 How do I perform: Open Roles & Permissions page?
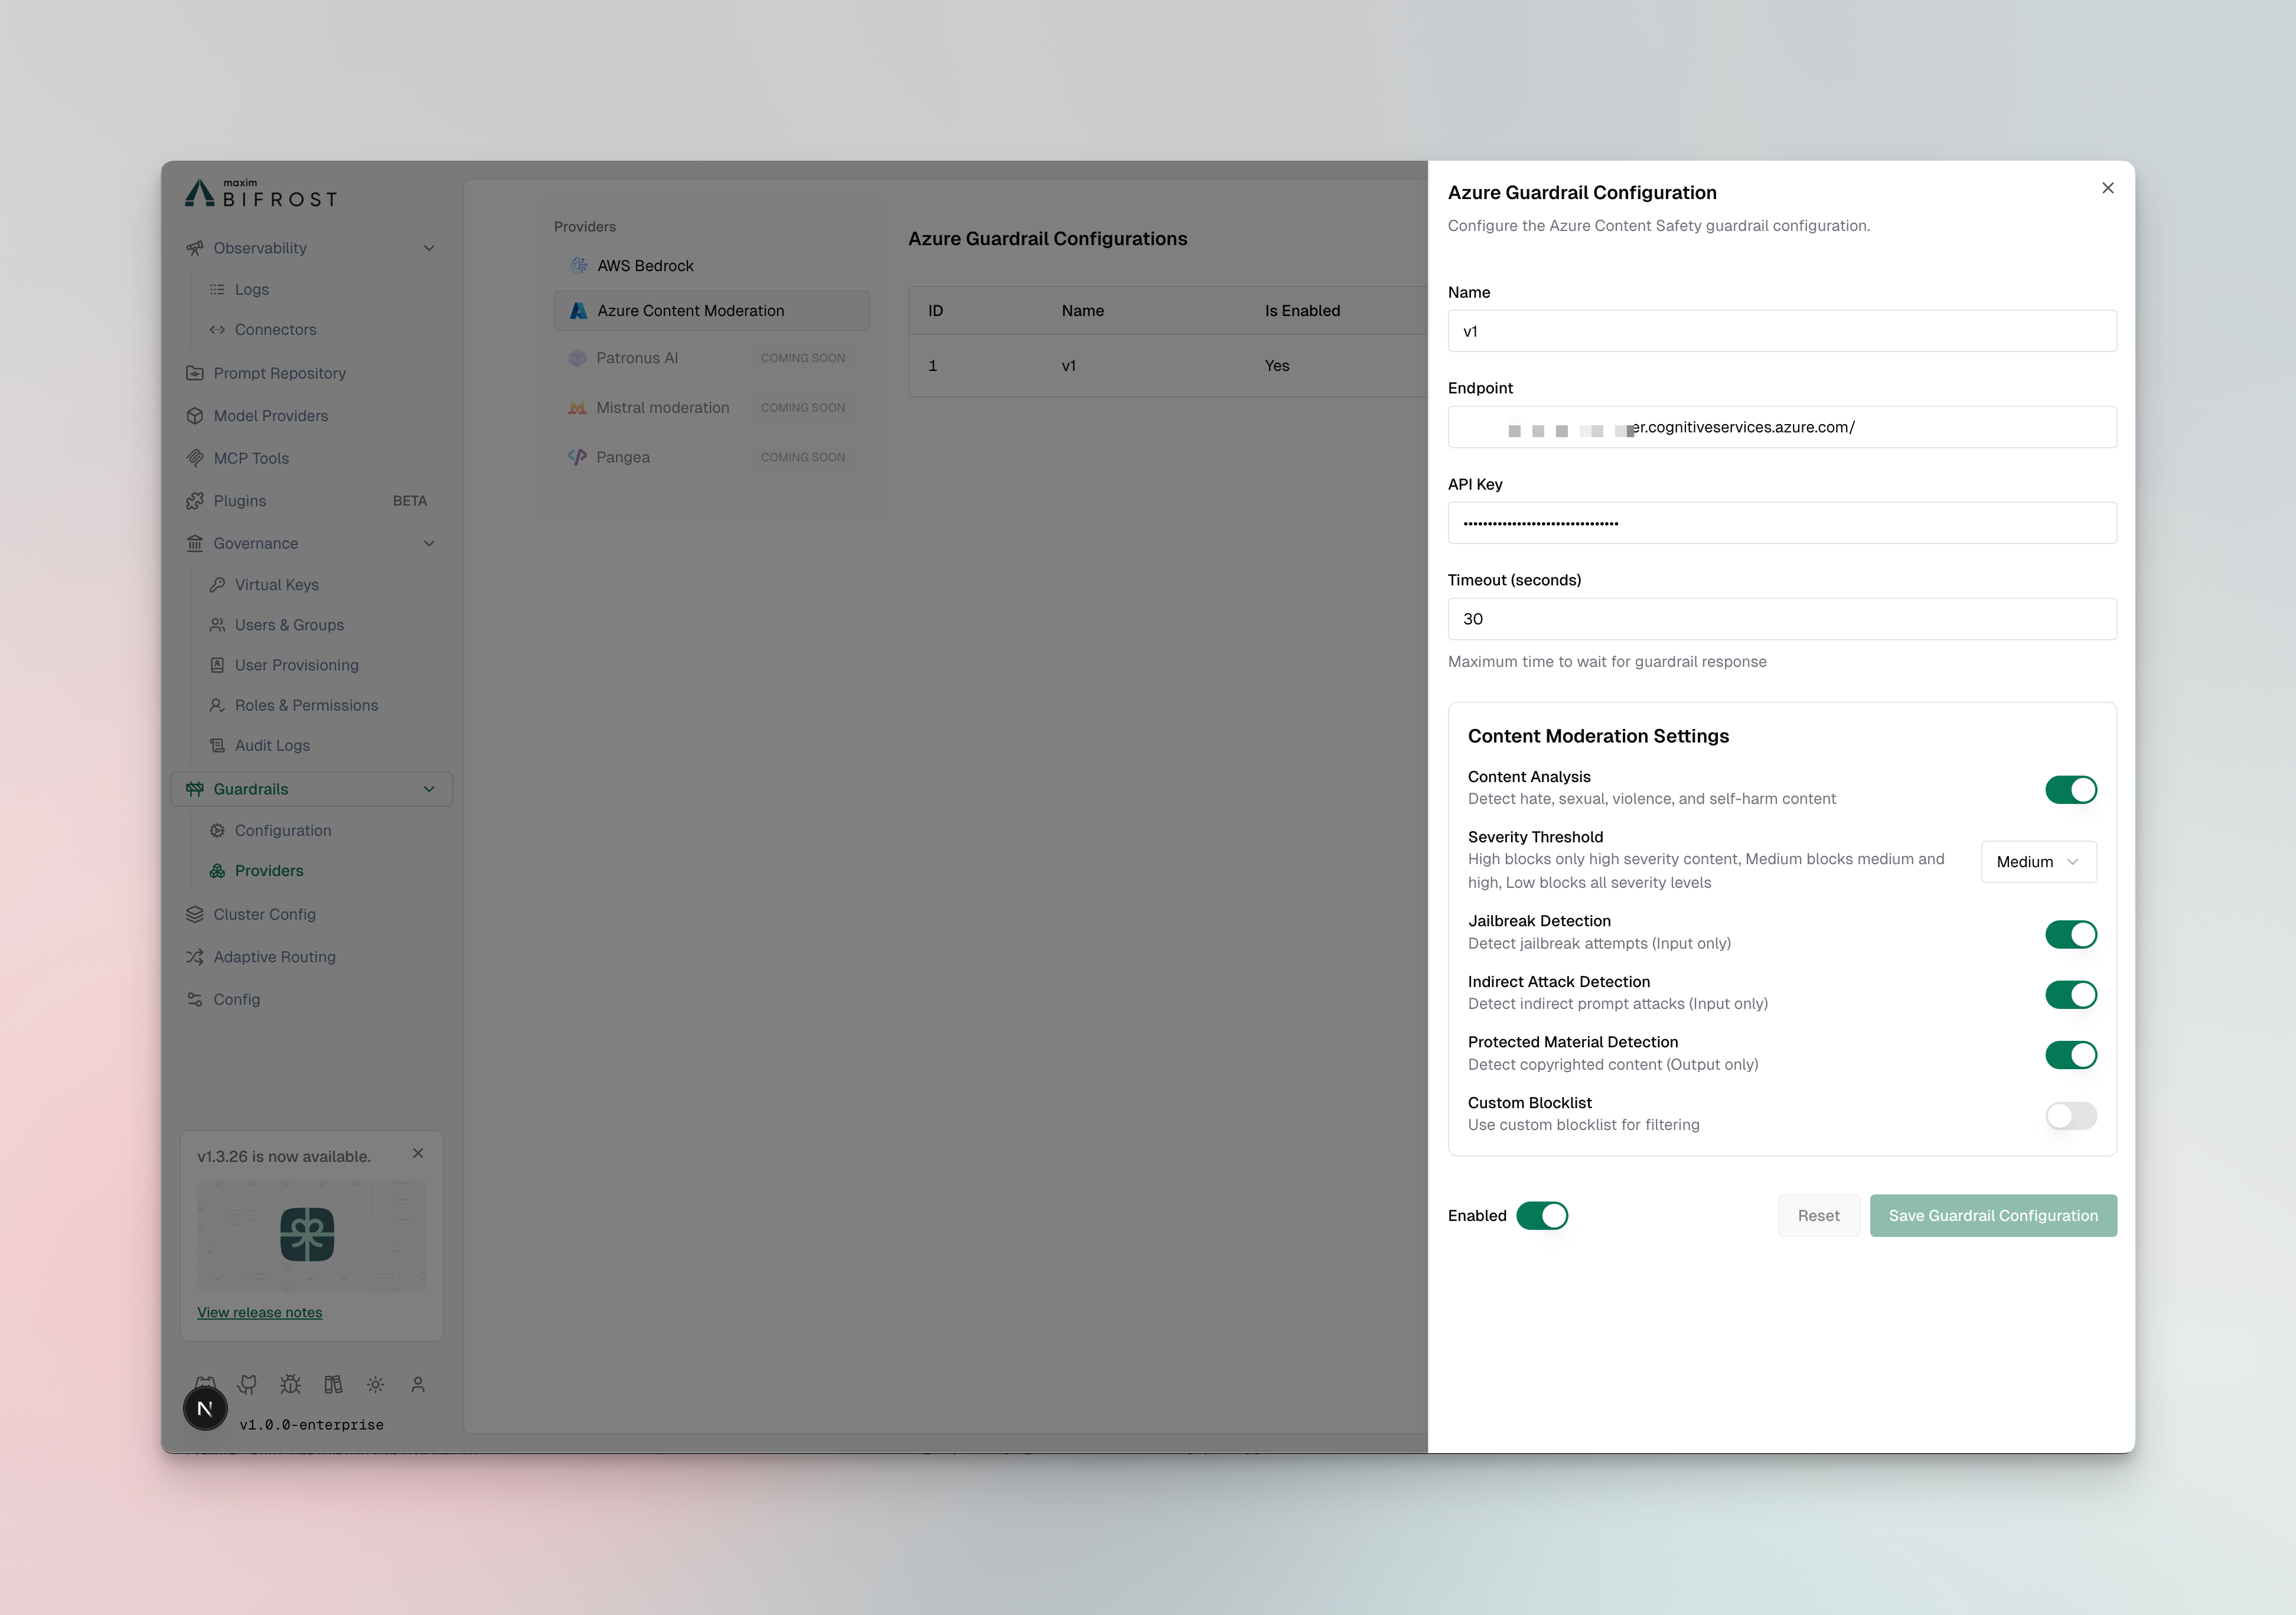tap(306, 705)
